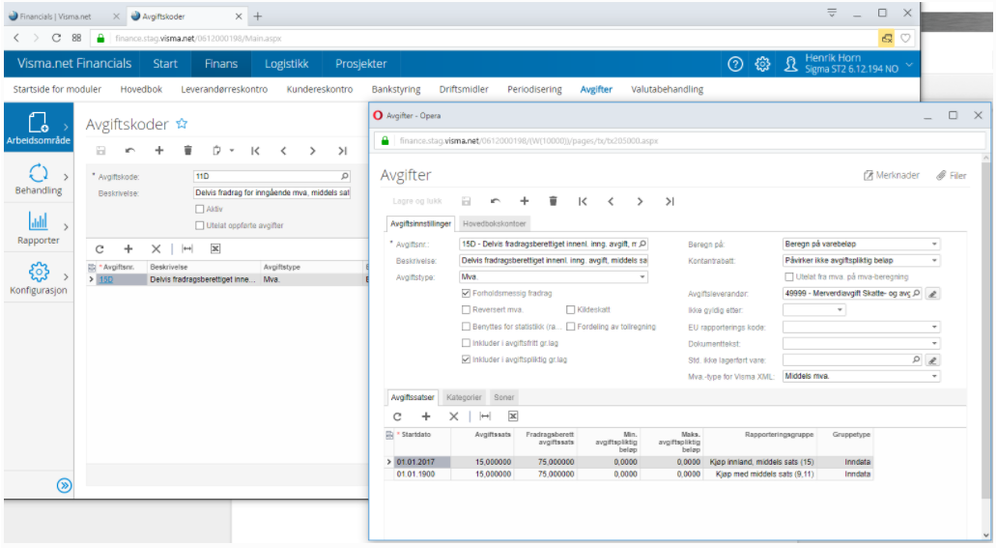998x548 pixels.
Task: Open Rapporter in left sidebar
Action: tap(38, 230)
